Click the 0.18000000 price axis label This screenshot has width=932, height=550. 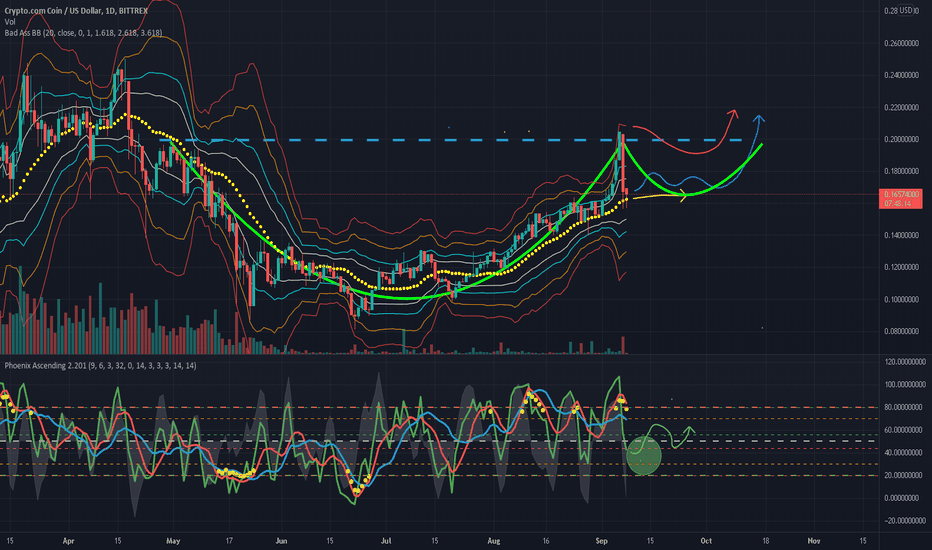point(902,171)
